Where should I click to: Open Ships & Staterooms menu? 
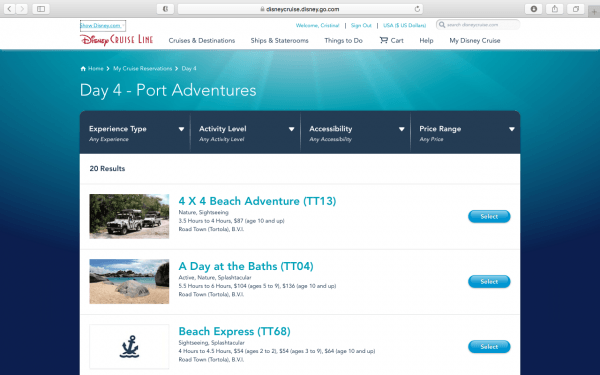(279, 41)
